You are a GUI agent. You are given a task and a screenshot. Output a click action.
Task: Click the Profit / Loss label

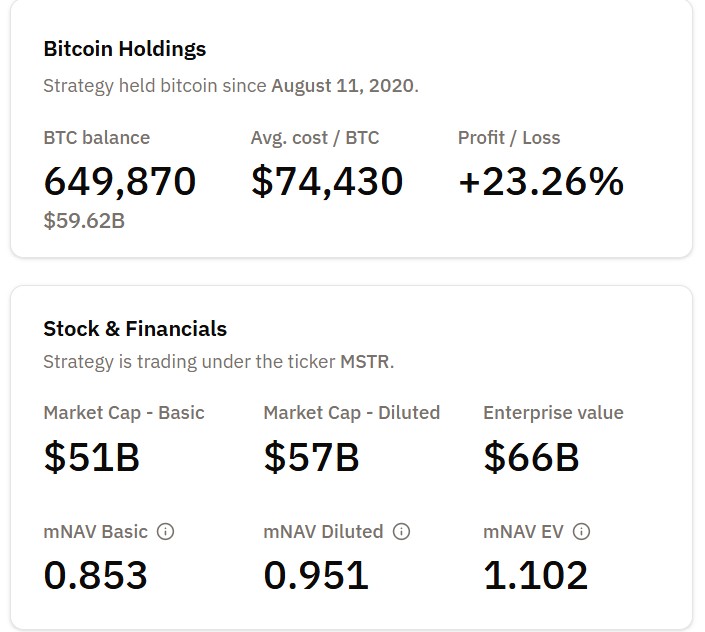tap(508, 137)
